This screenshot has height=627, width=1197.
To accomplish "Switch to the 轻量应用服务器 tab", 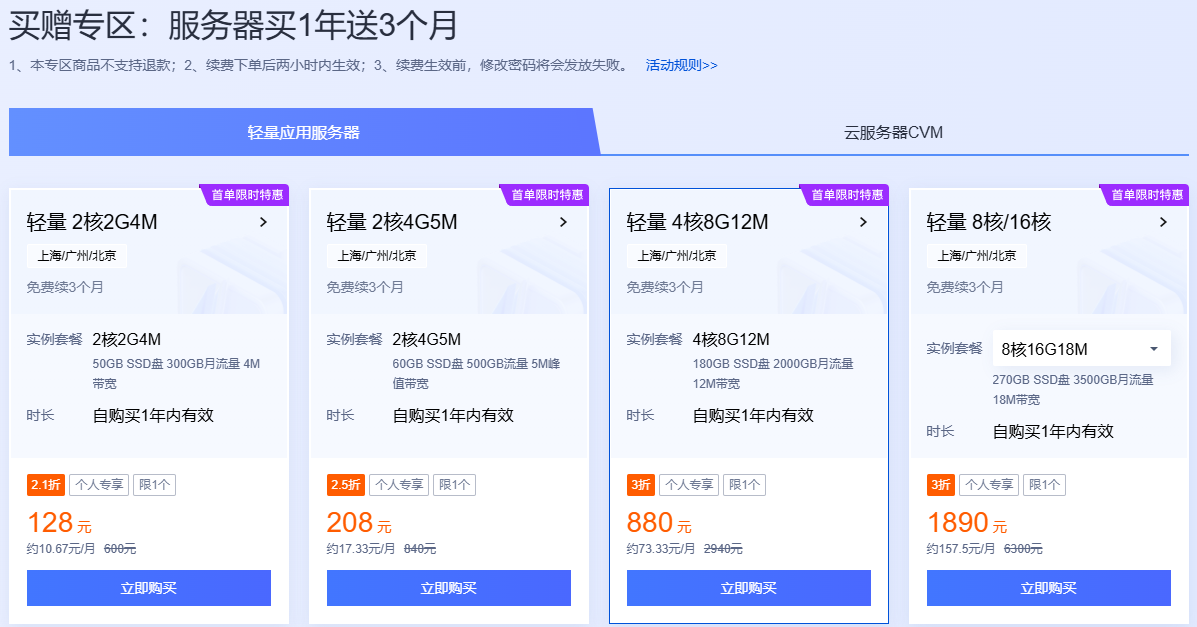I will [304, 132].
